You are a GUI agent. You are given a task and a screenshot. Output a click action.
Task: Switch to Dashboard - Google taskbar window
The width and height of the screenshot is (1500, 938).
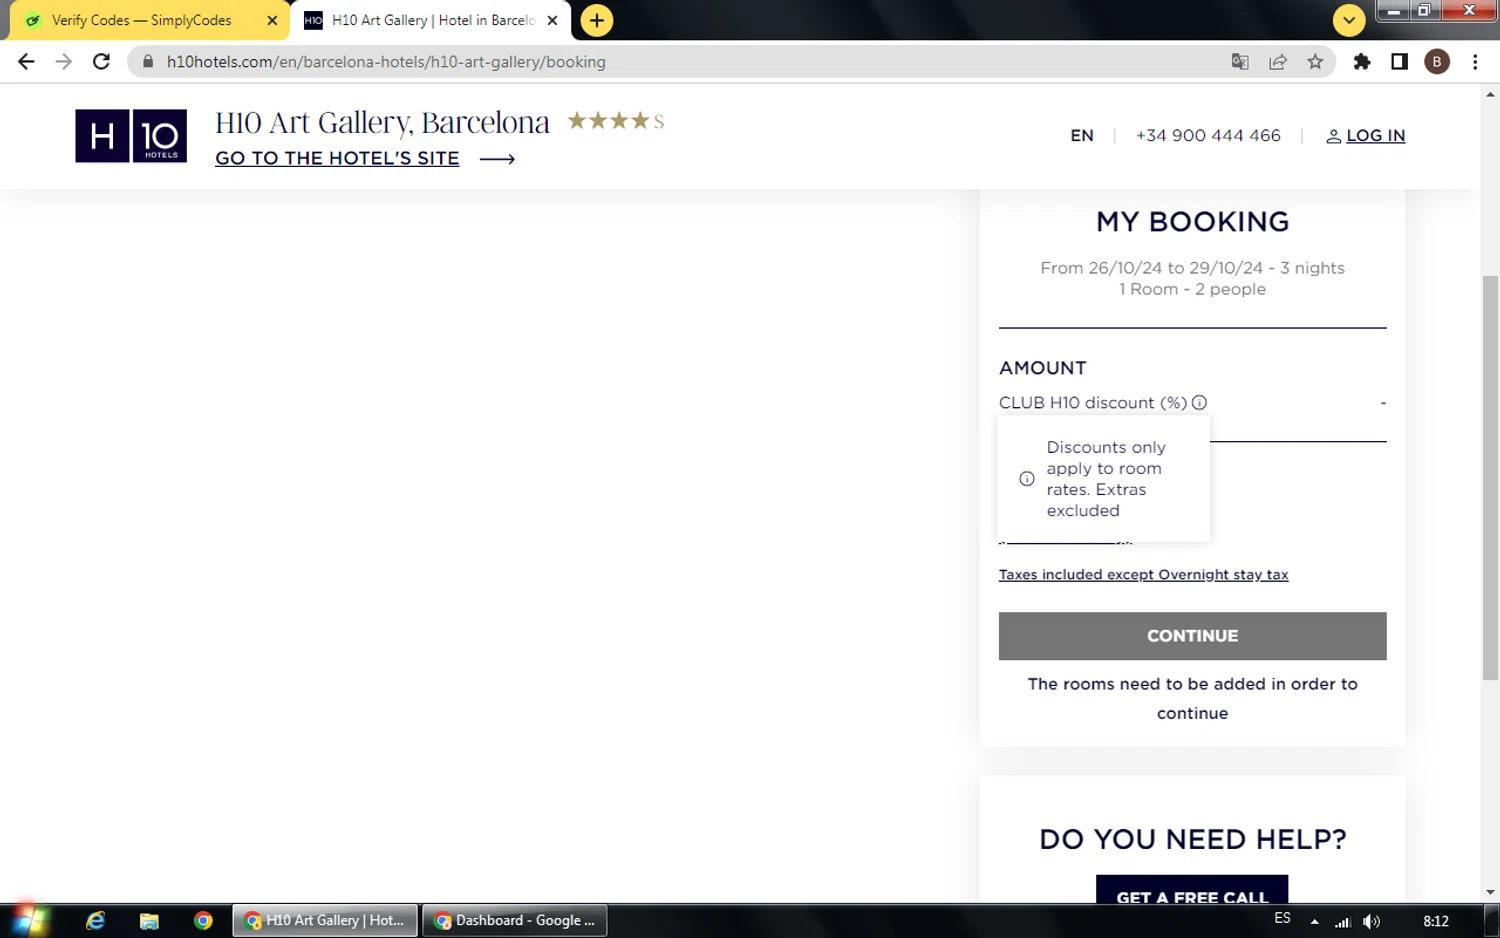coord(515,921)
